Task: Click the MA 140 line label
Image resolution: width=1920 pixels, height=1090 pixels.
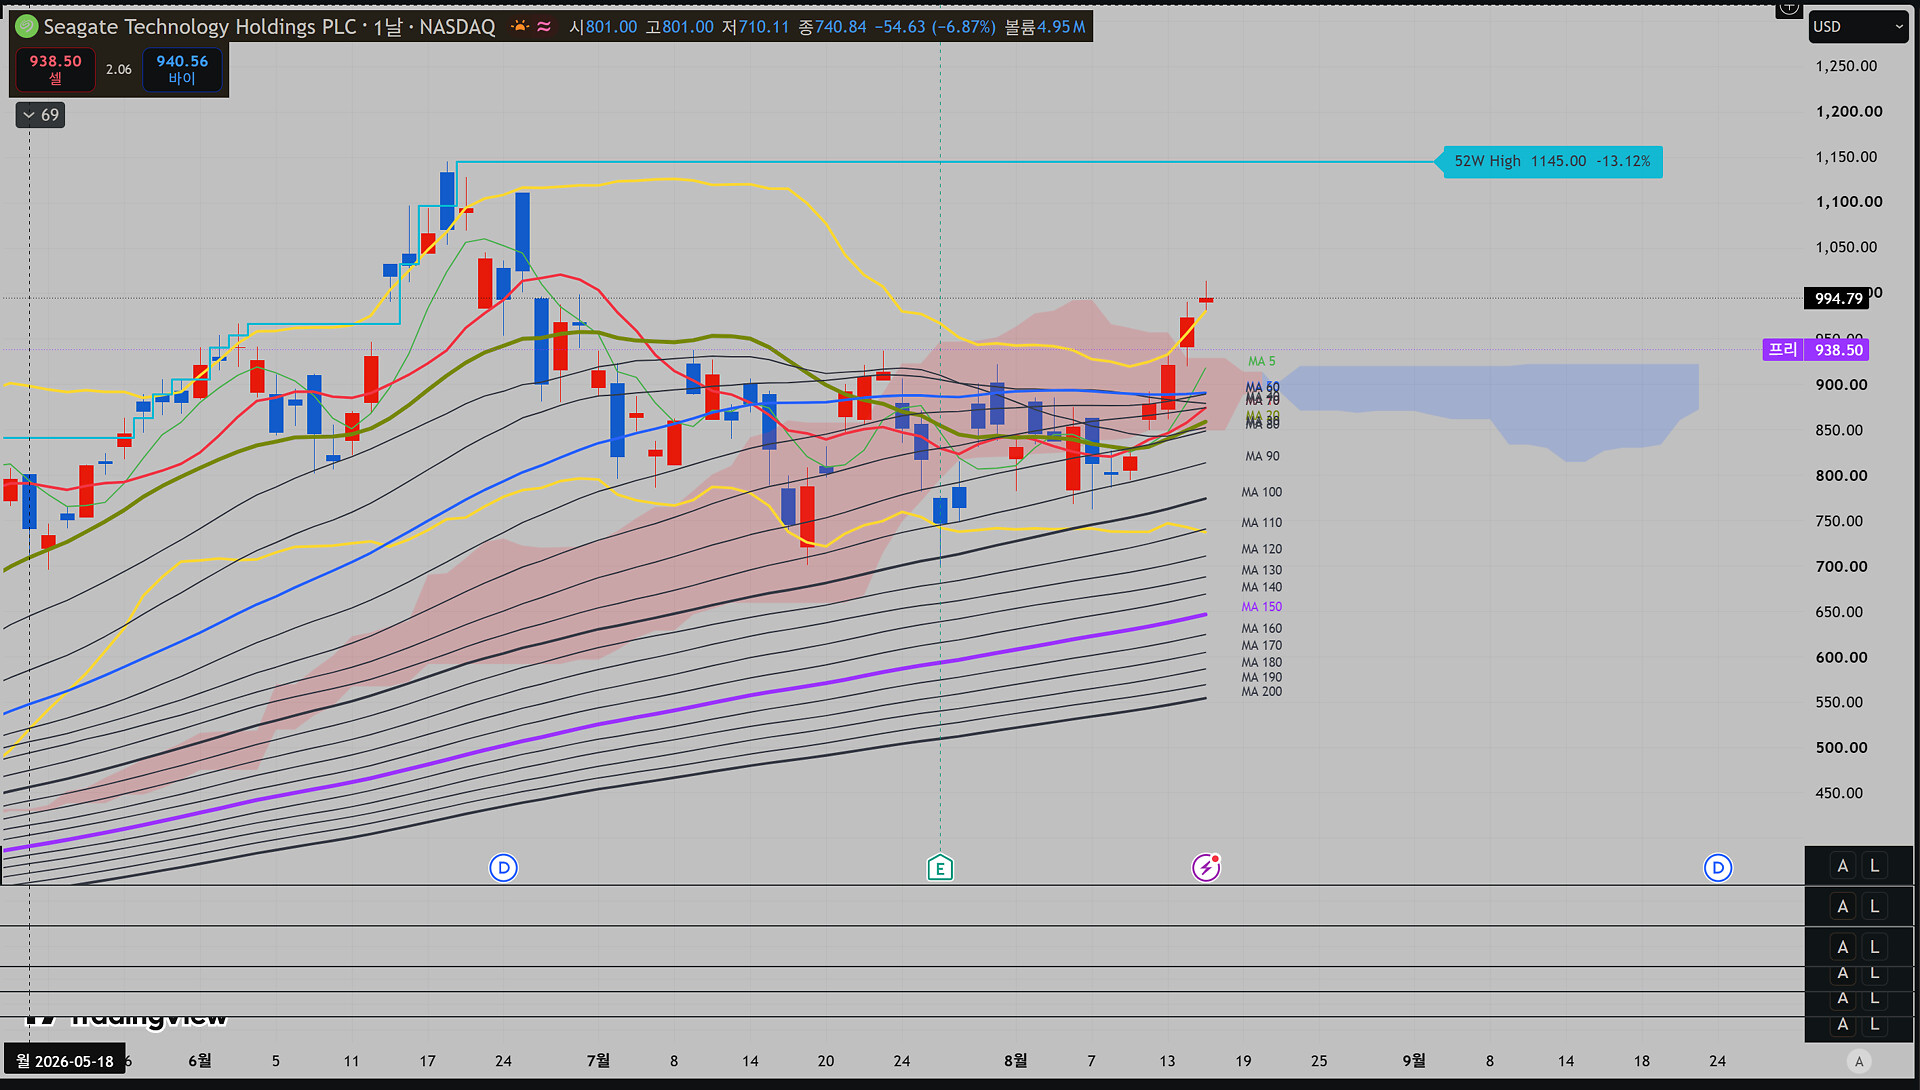Action: click(x=1262, y=588)
